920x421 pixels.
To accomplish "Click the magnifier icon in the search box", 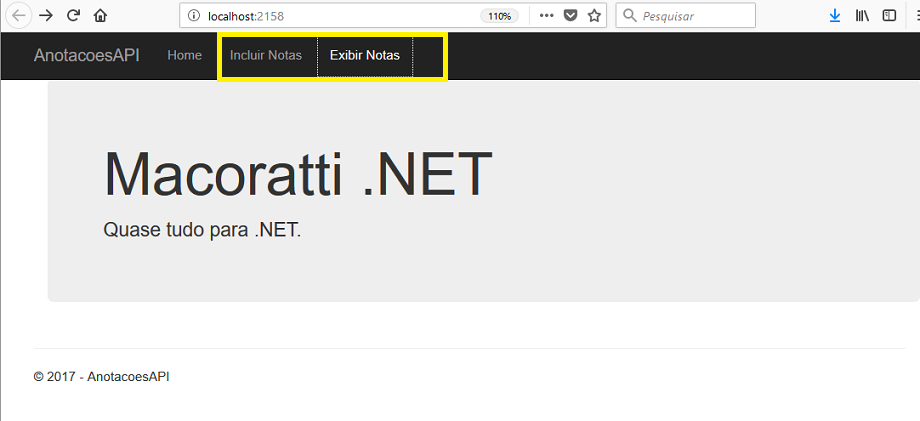I will click(630, 16).
